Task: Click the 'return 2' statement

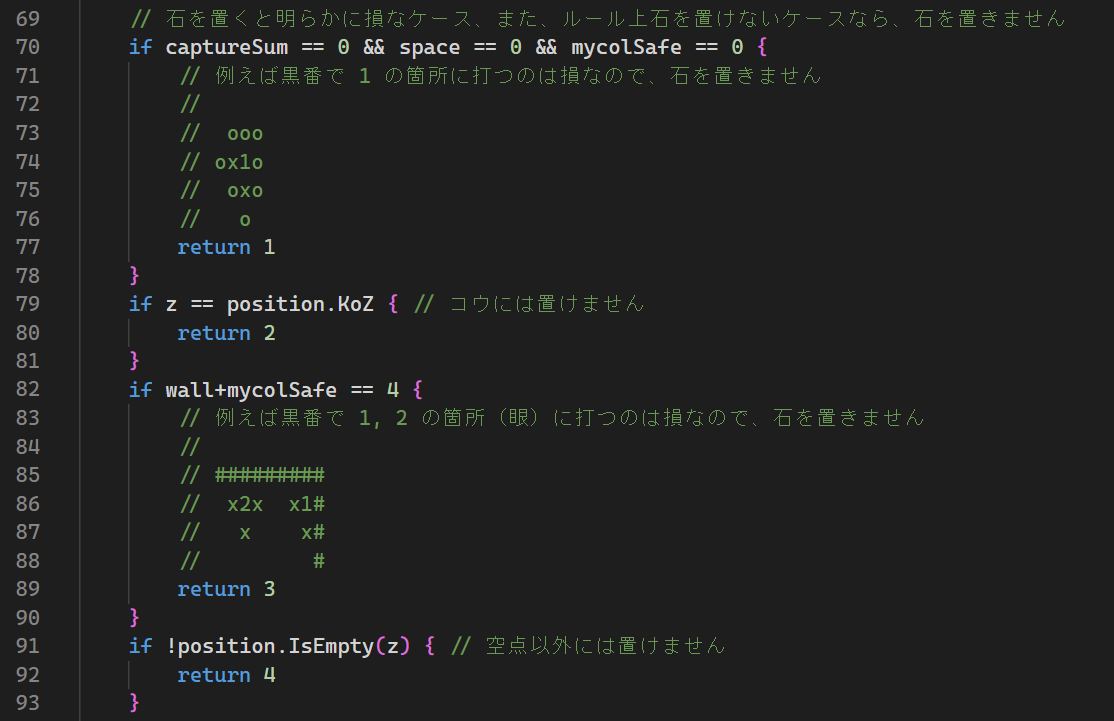Action: pyautogui.click(x=226, y=333)
